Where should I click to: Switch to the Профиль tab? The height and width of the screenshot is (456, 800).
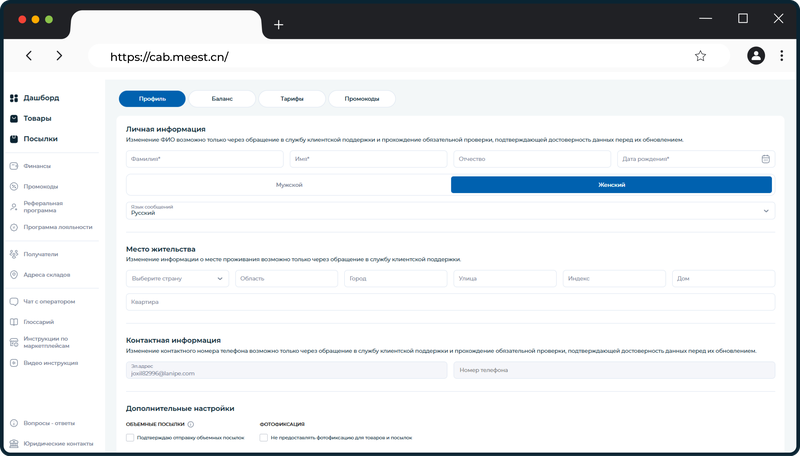[x=152, y=99]
